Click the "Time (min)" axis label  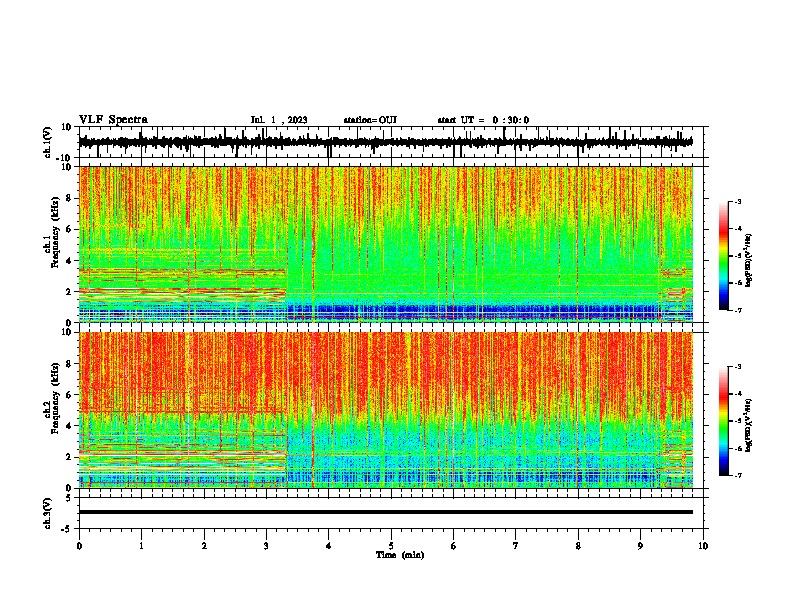[x=400, y=555]
